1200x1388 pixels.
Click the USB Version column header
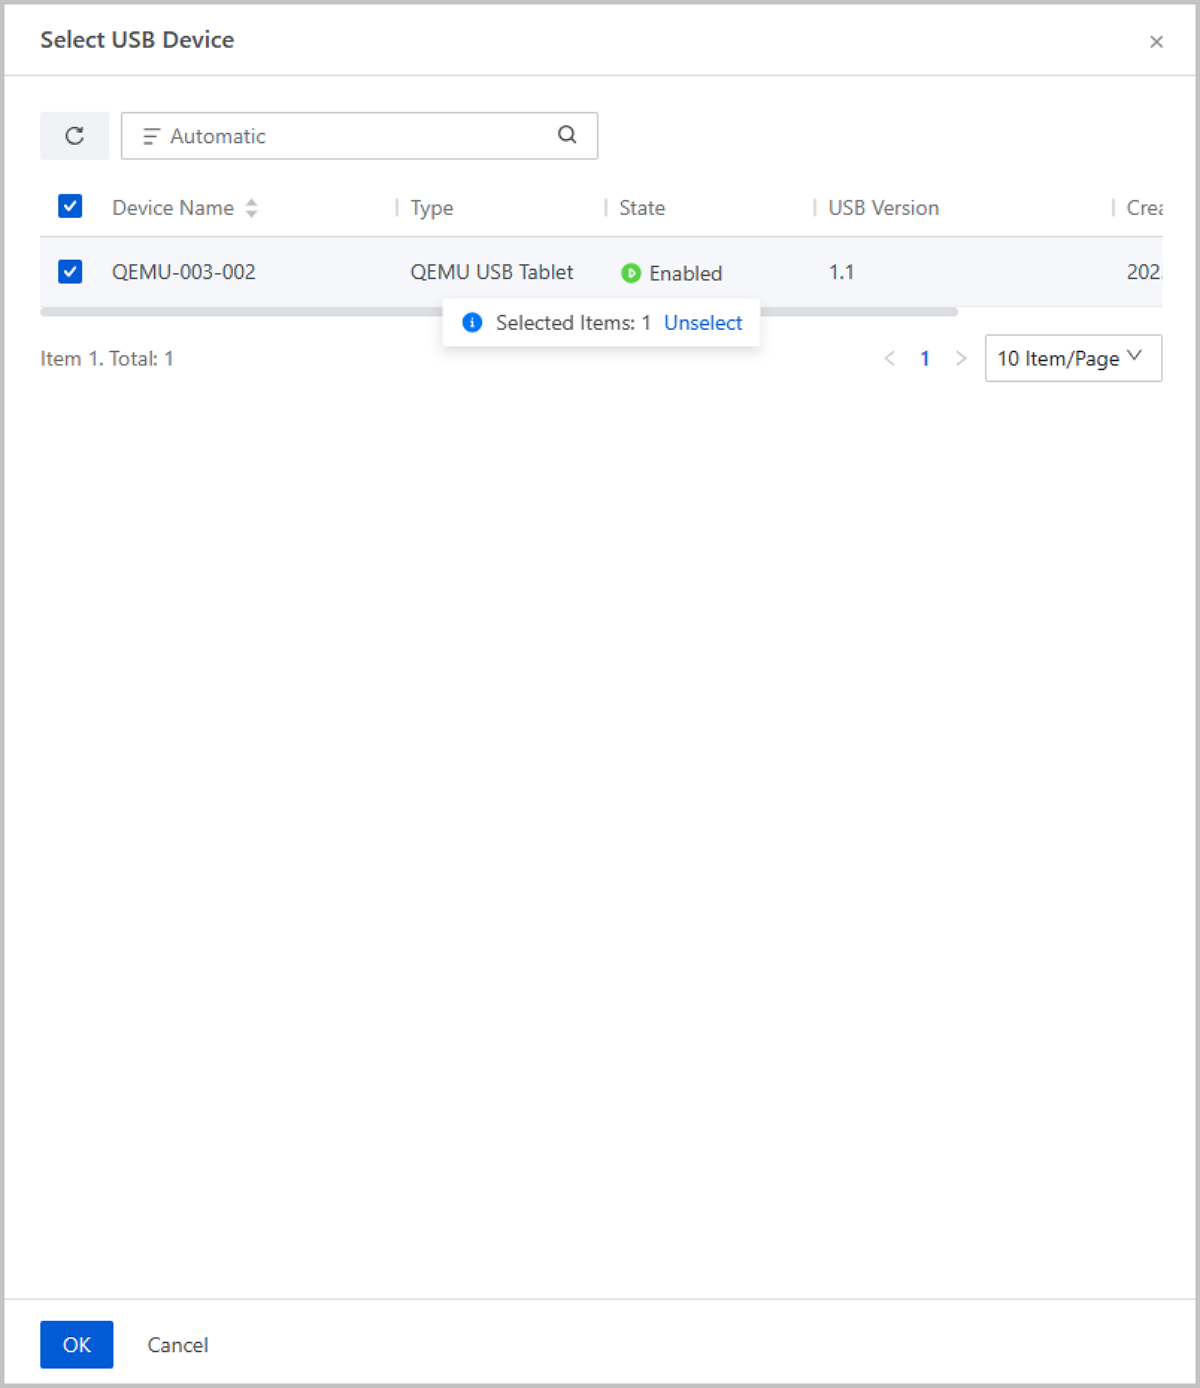tap(883, 208)
